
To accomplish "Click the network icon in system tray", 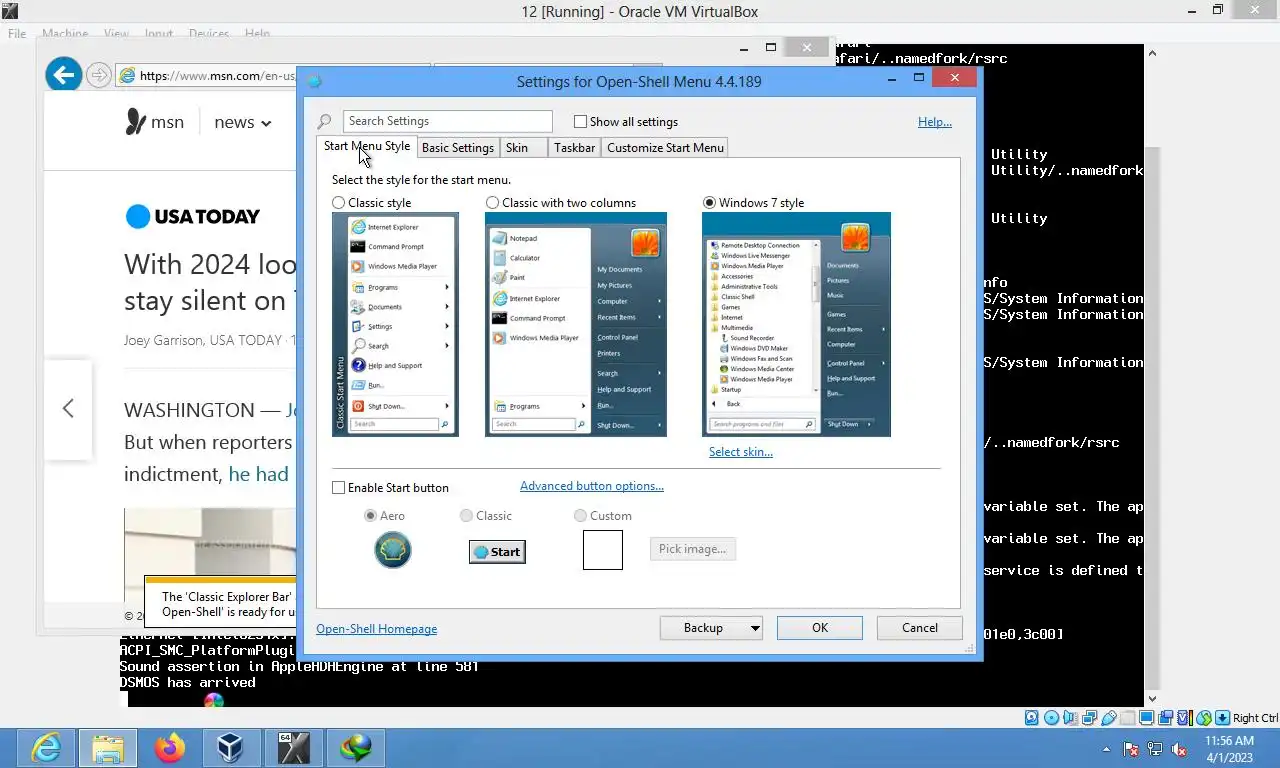I will (x=1155, y=748).
